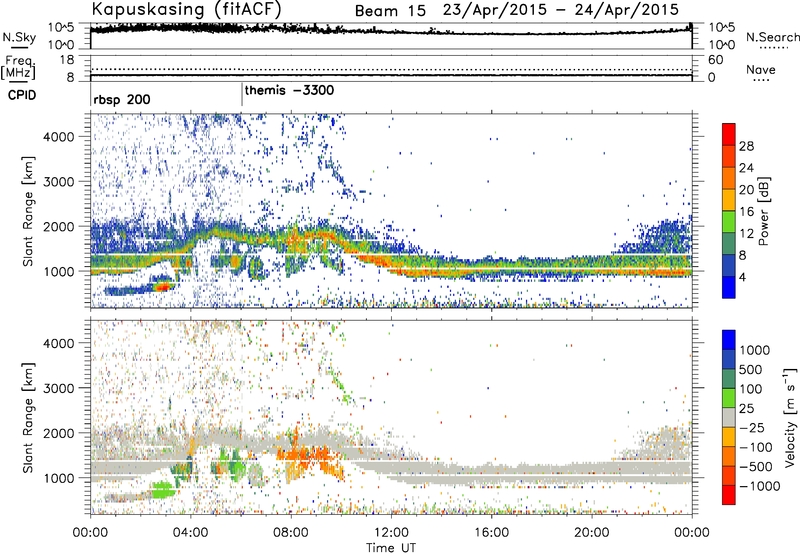800x554 pixels.
Task: Click the "60" tick on the Nave axis
Action: coord(716,60)
